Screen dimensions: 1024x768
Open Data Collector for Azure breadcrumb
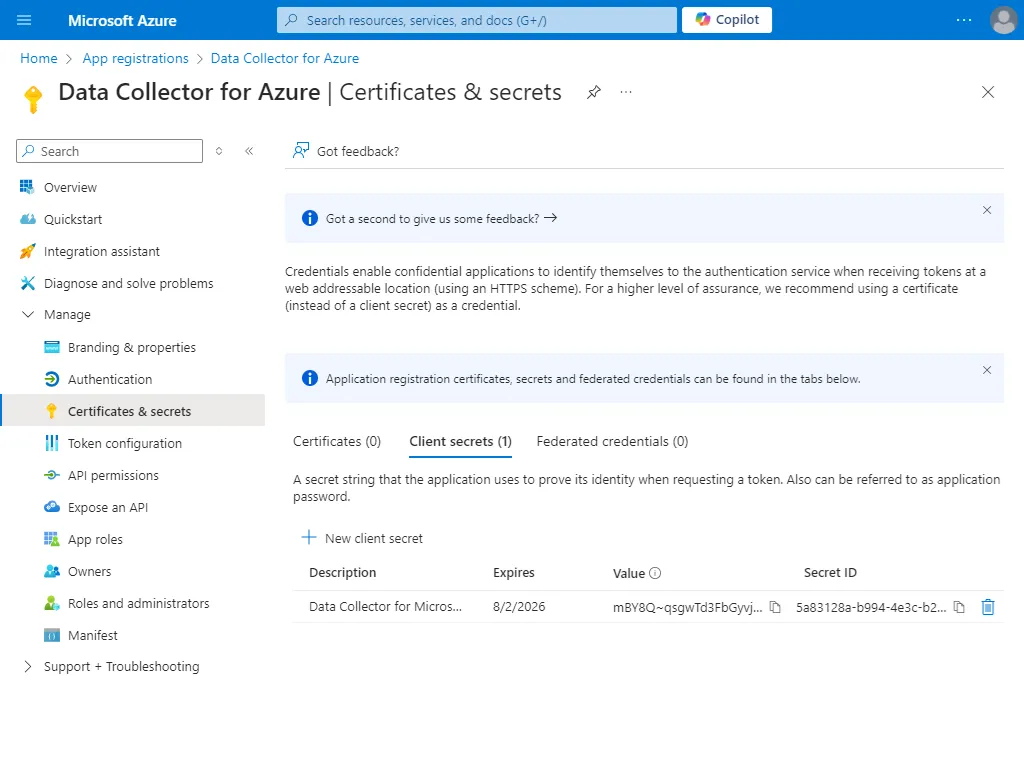[285, 58]
